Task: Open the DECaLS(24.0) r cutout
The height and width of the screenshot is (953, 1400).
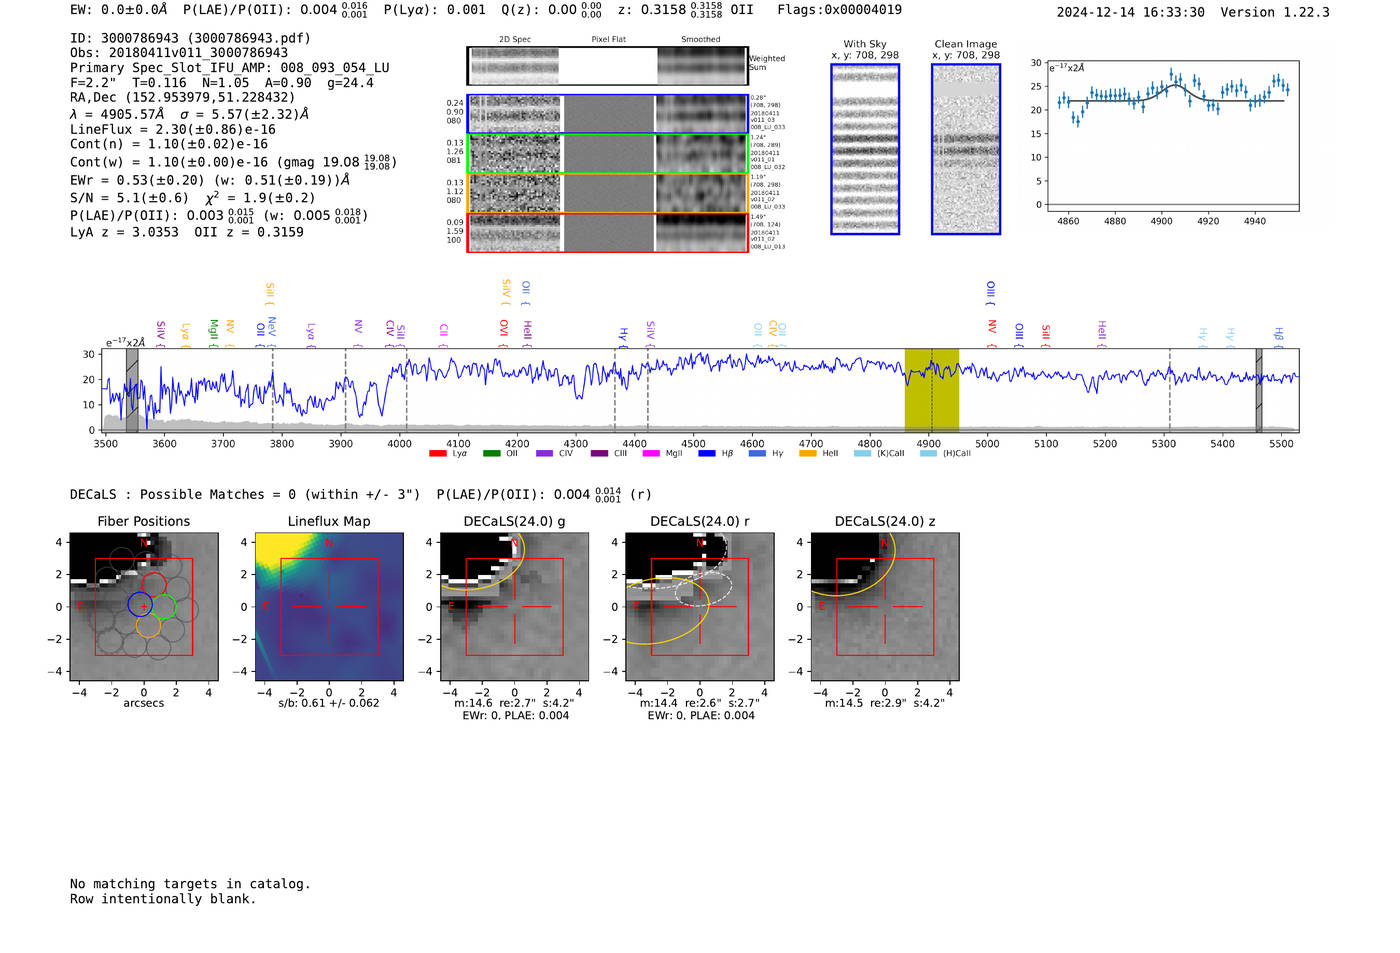Action: 700,606
